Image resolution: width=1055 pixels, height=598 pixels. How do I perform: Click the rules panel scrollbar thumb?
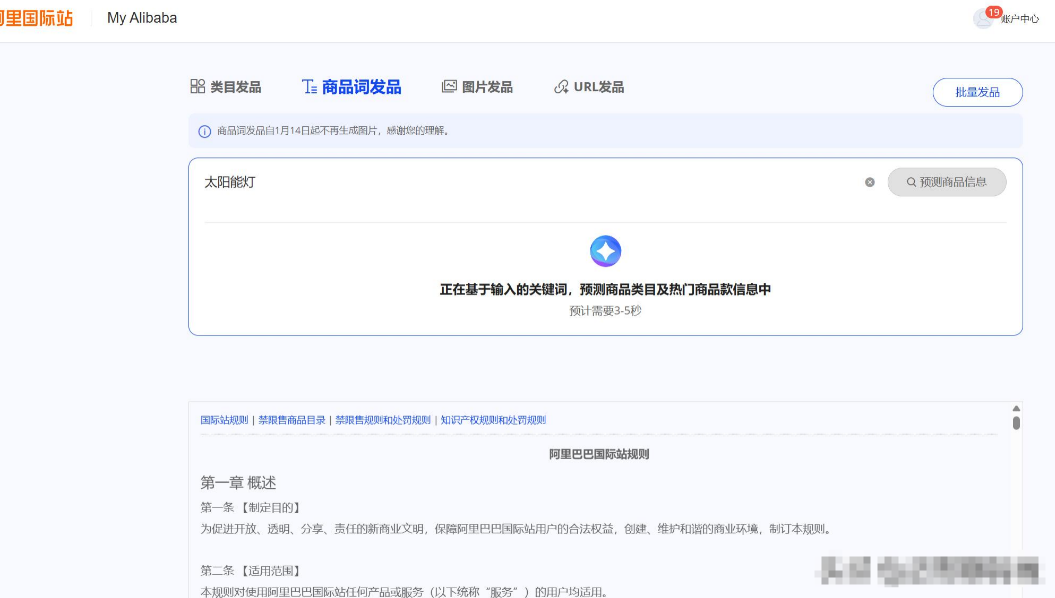[1016, 423]
